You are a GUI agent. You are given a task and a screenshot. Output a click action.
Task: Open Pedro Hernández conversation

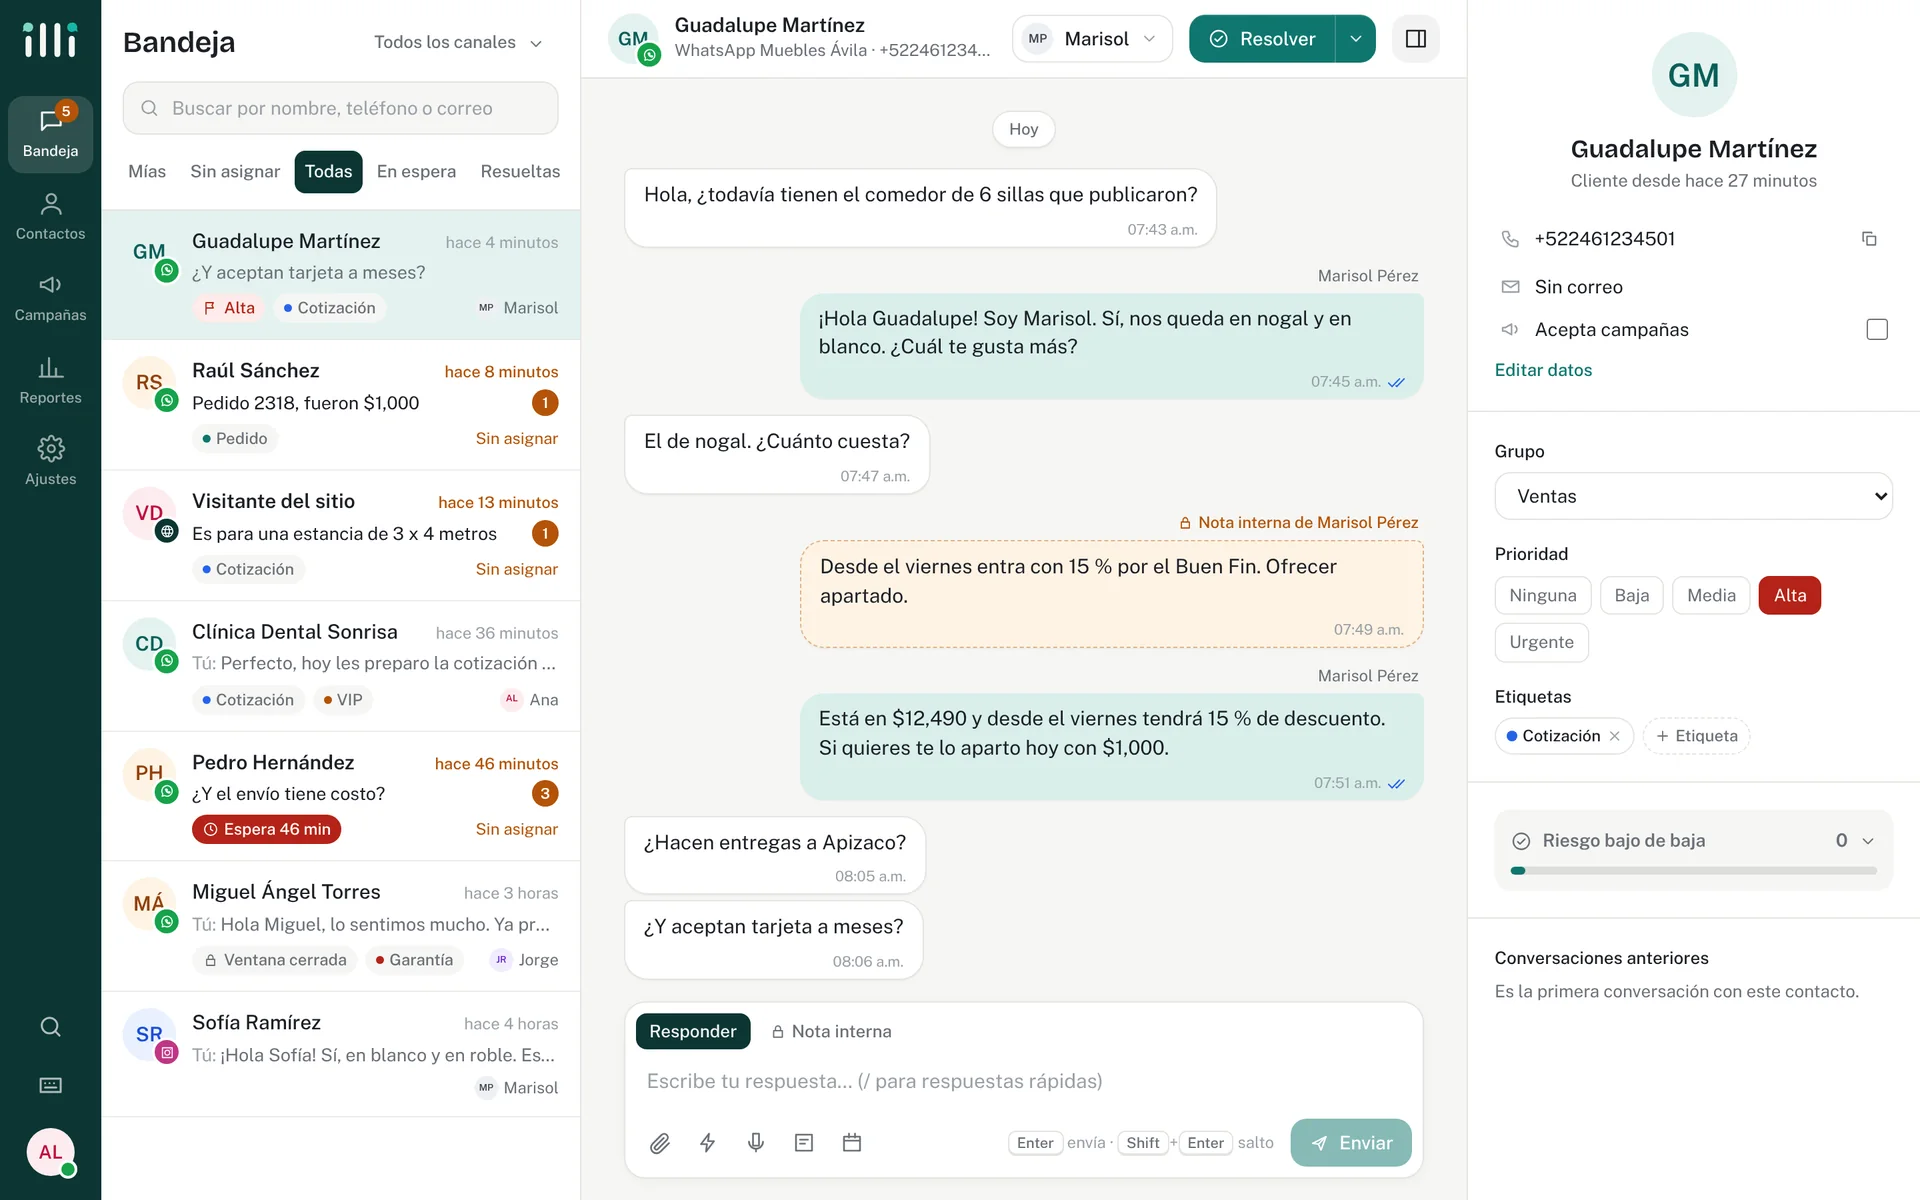coord(340,796)
